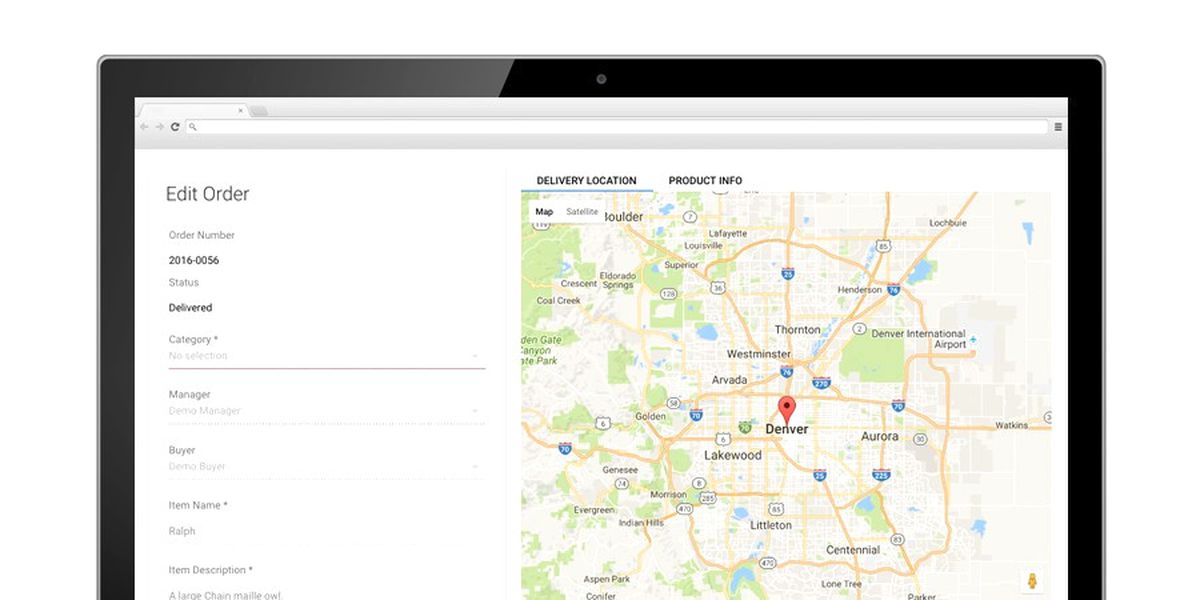The image size is (1200, 600).
Task: Click the Evergreen label on map
Action: pyautogui.click(x=593, y=510)
